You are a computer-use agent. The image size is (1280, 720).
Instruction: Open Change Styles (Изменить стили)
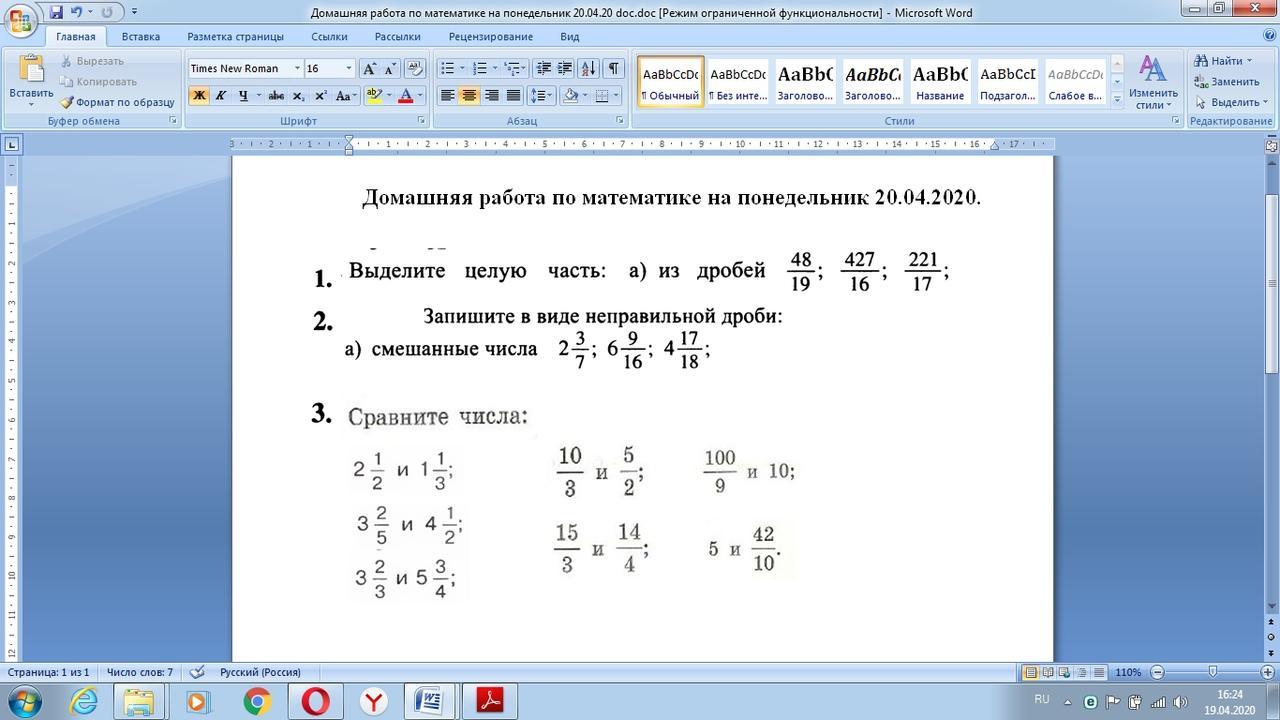1153,82
